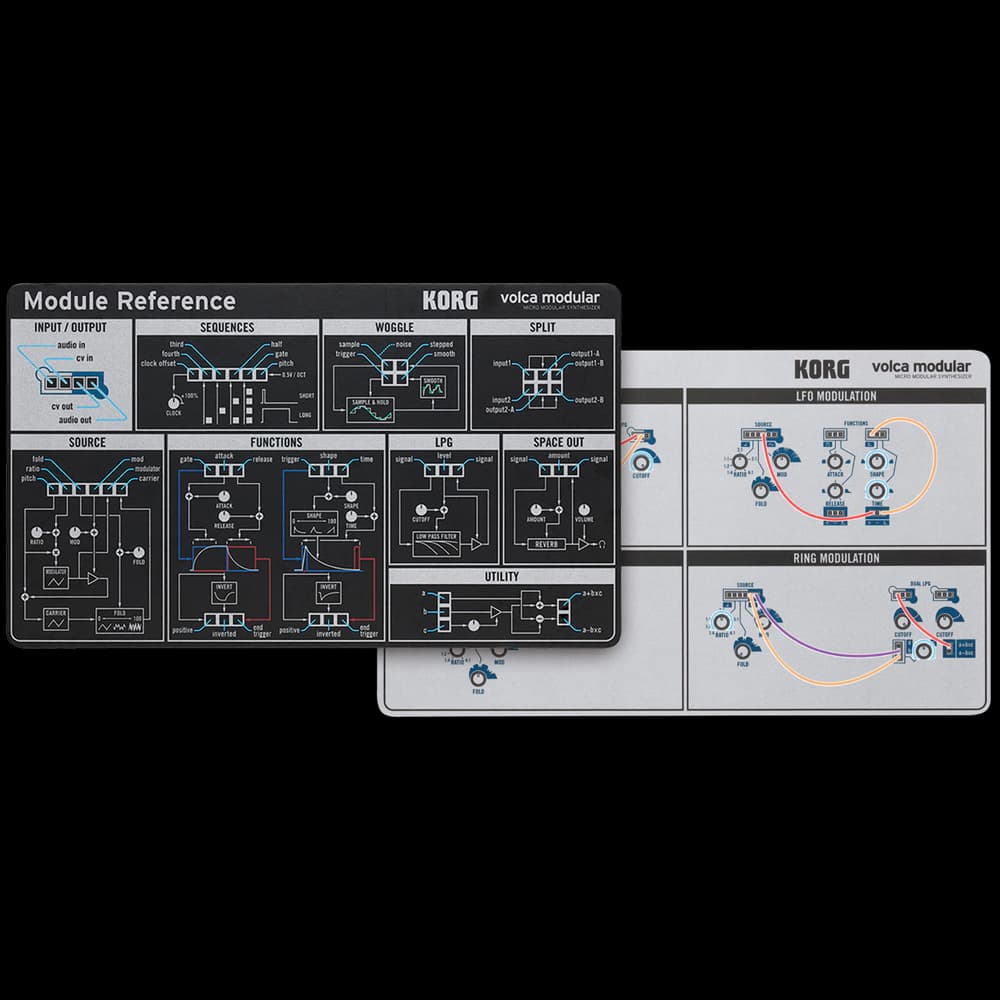
Task: Click the SOURCE section header on the black card
Action: pos(87,442)
